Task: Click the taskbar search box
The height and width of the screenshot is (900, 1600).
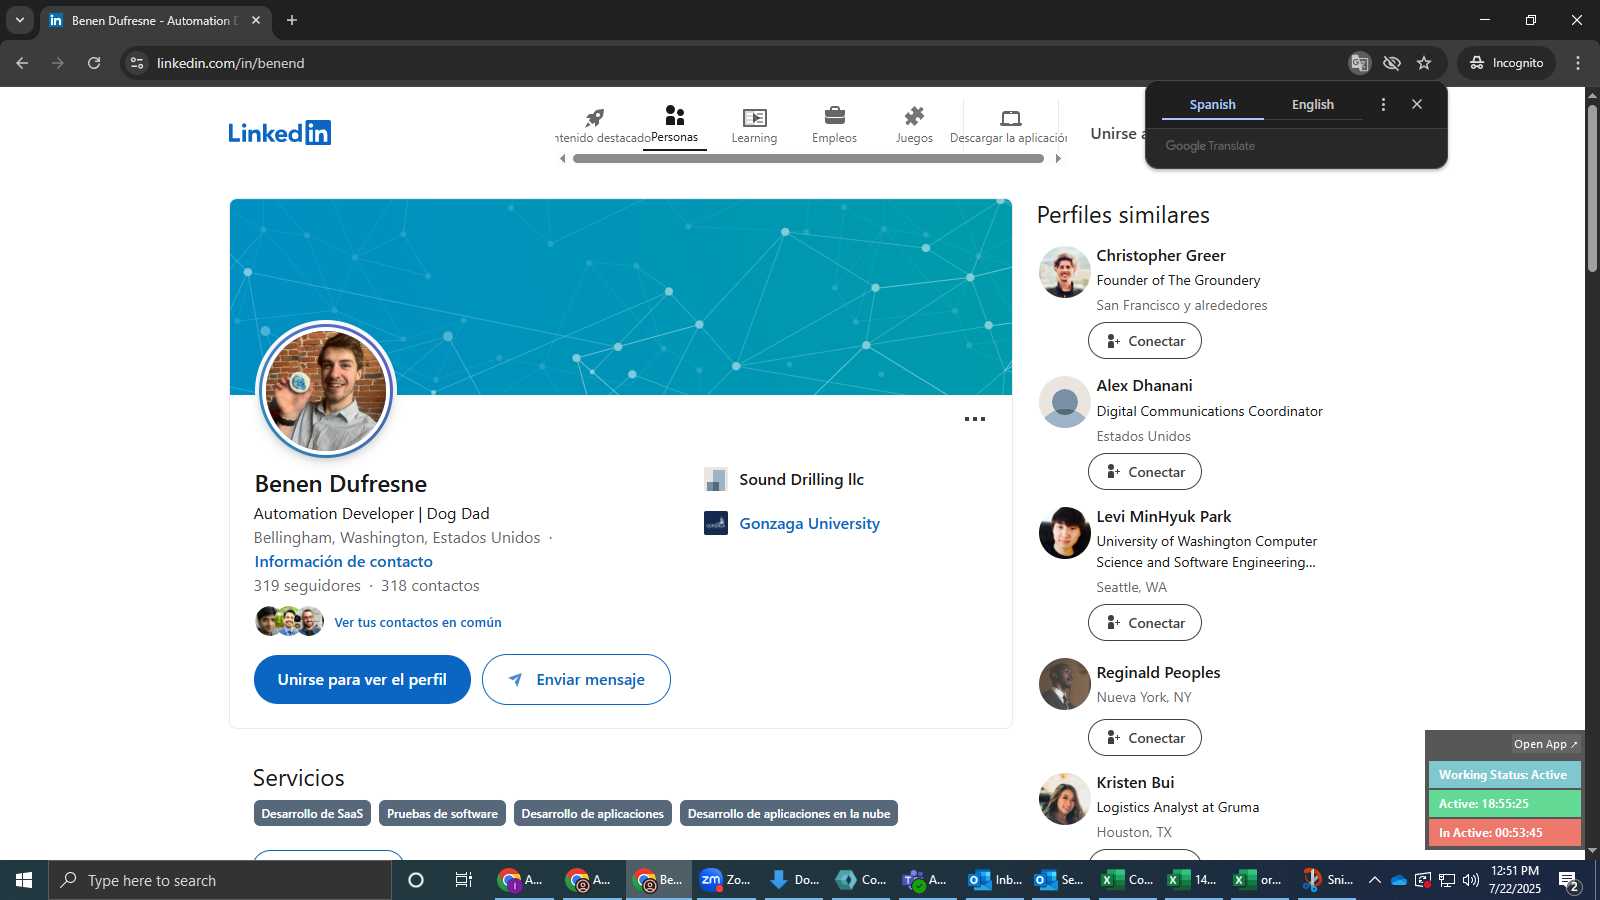Action: click(220, 880)
